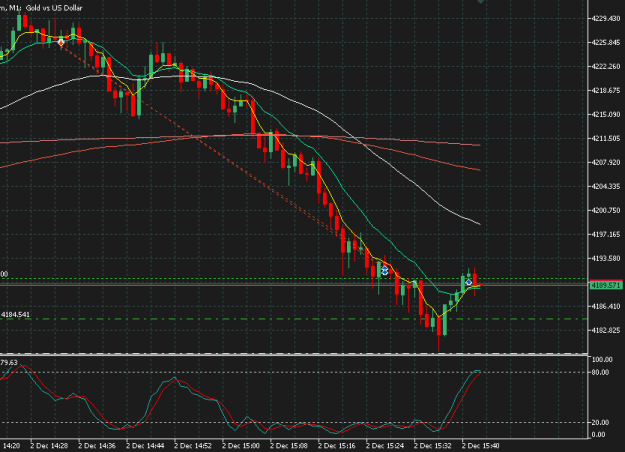This screenshot has width=625, height=452.
Task: Click the 2 Dec 15:40 time label
Action: 480,445
